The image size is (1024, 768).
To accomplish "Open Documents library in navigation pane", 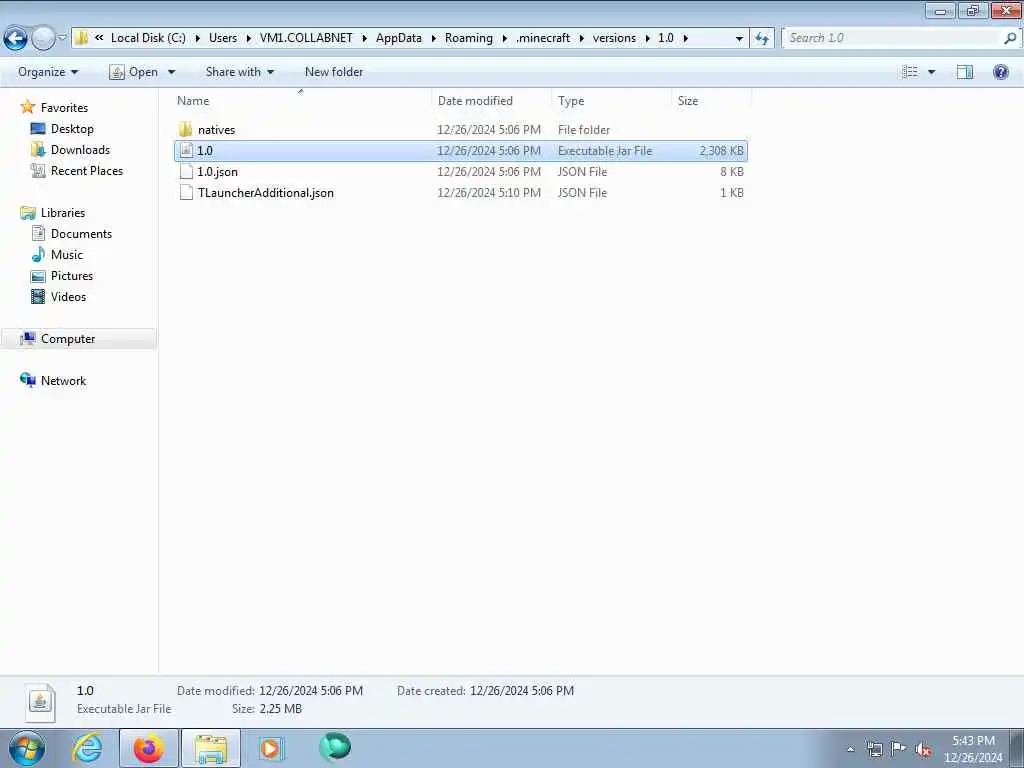I will (81, 234).
